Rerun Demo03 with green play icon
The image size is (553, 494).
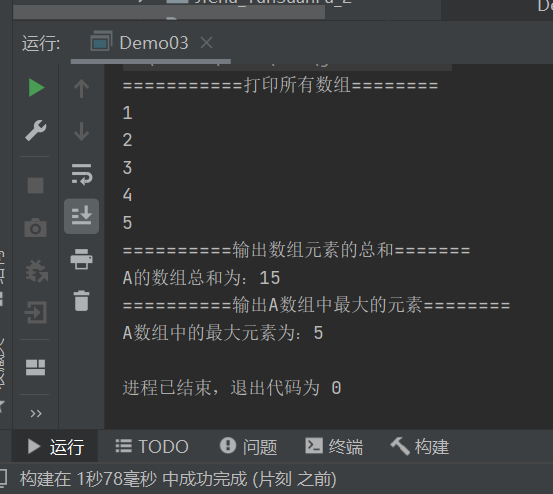(36, 88)
